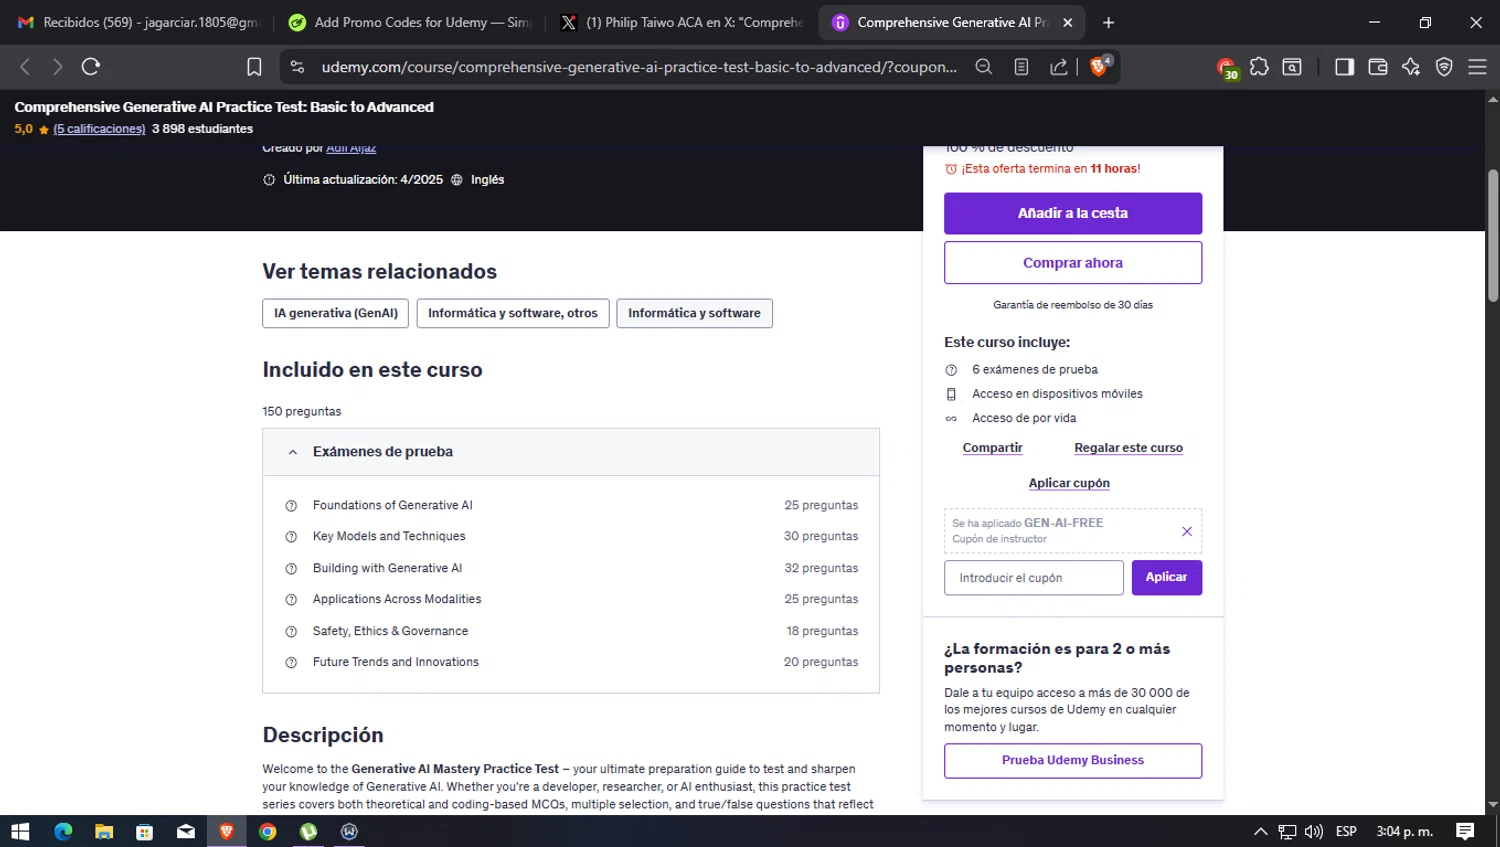
Task: Remove applied GEN-AI-FREE coupon with the X
Action: tap(1187, 531)
